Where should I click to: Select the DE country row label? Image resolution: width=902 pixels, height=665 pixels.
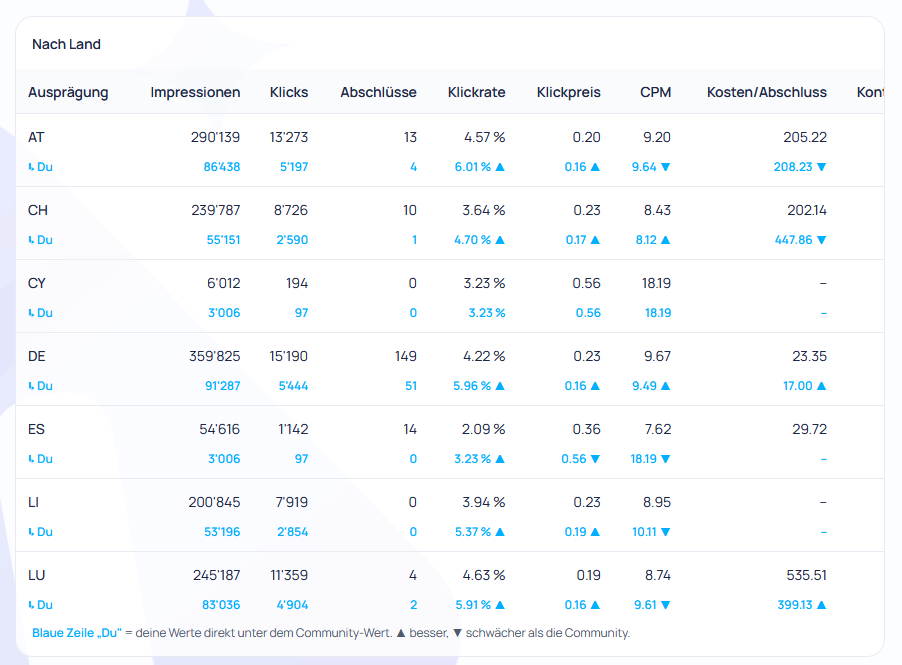36,357
